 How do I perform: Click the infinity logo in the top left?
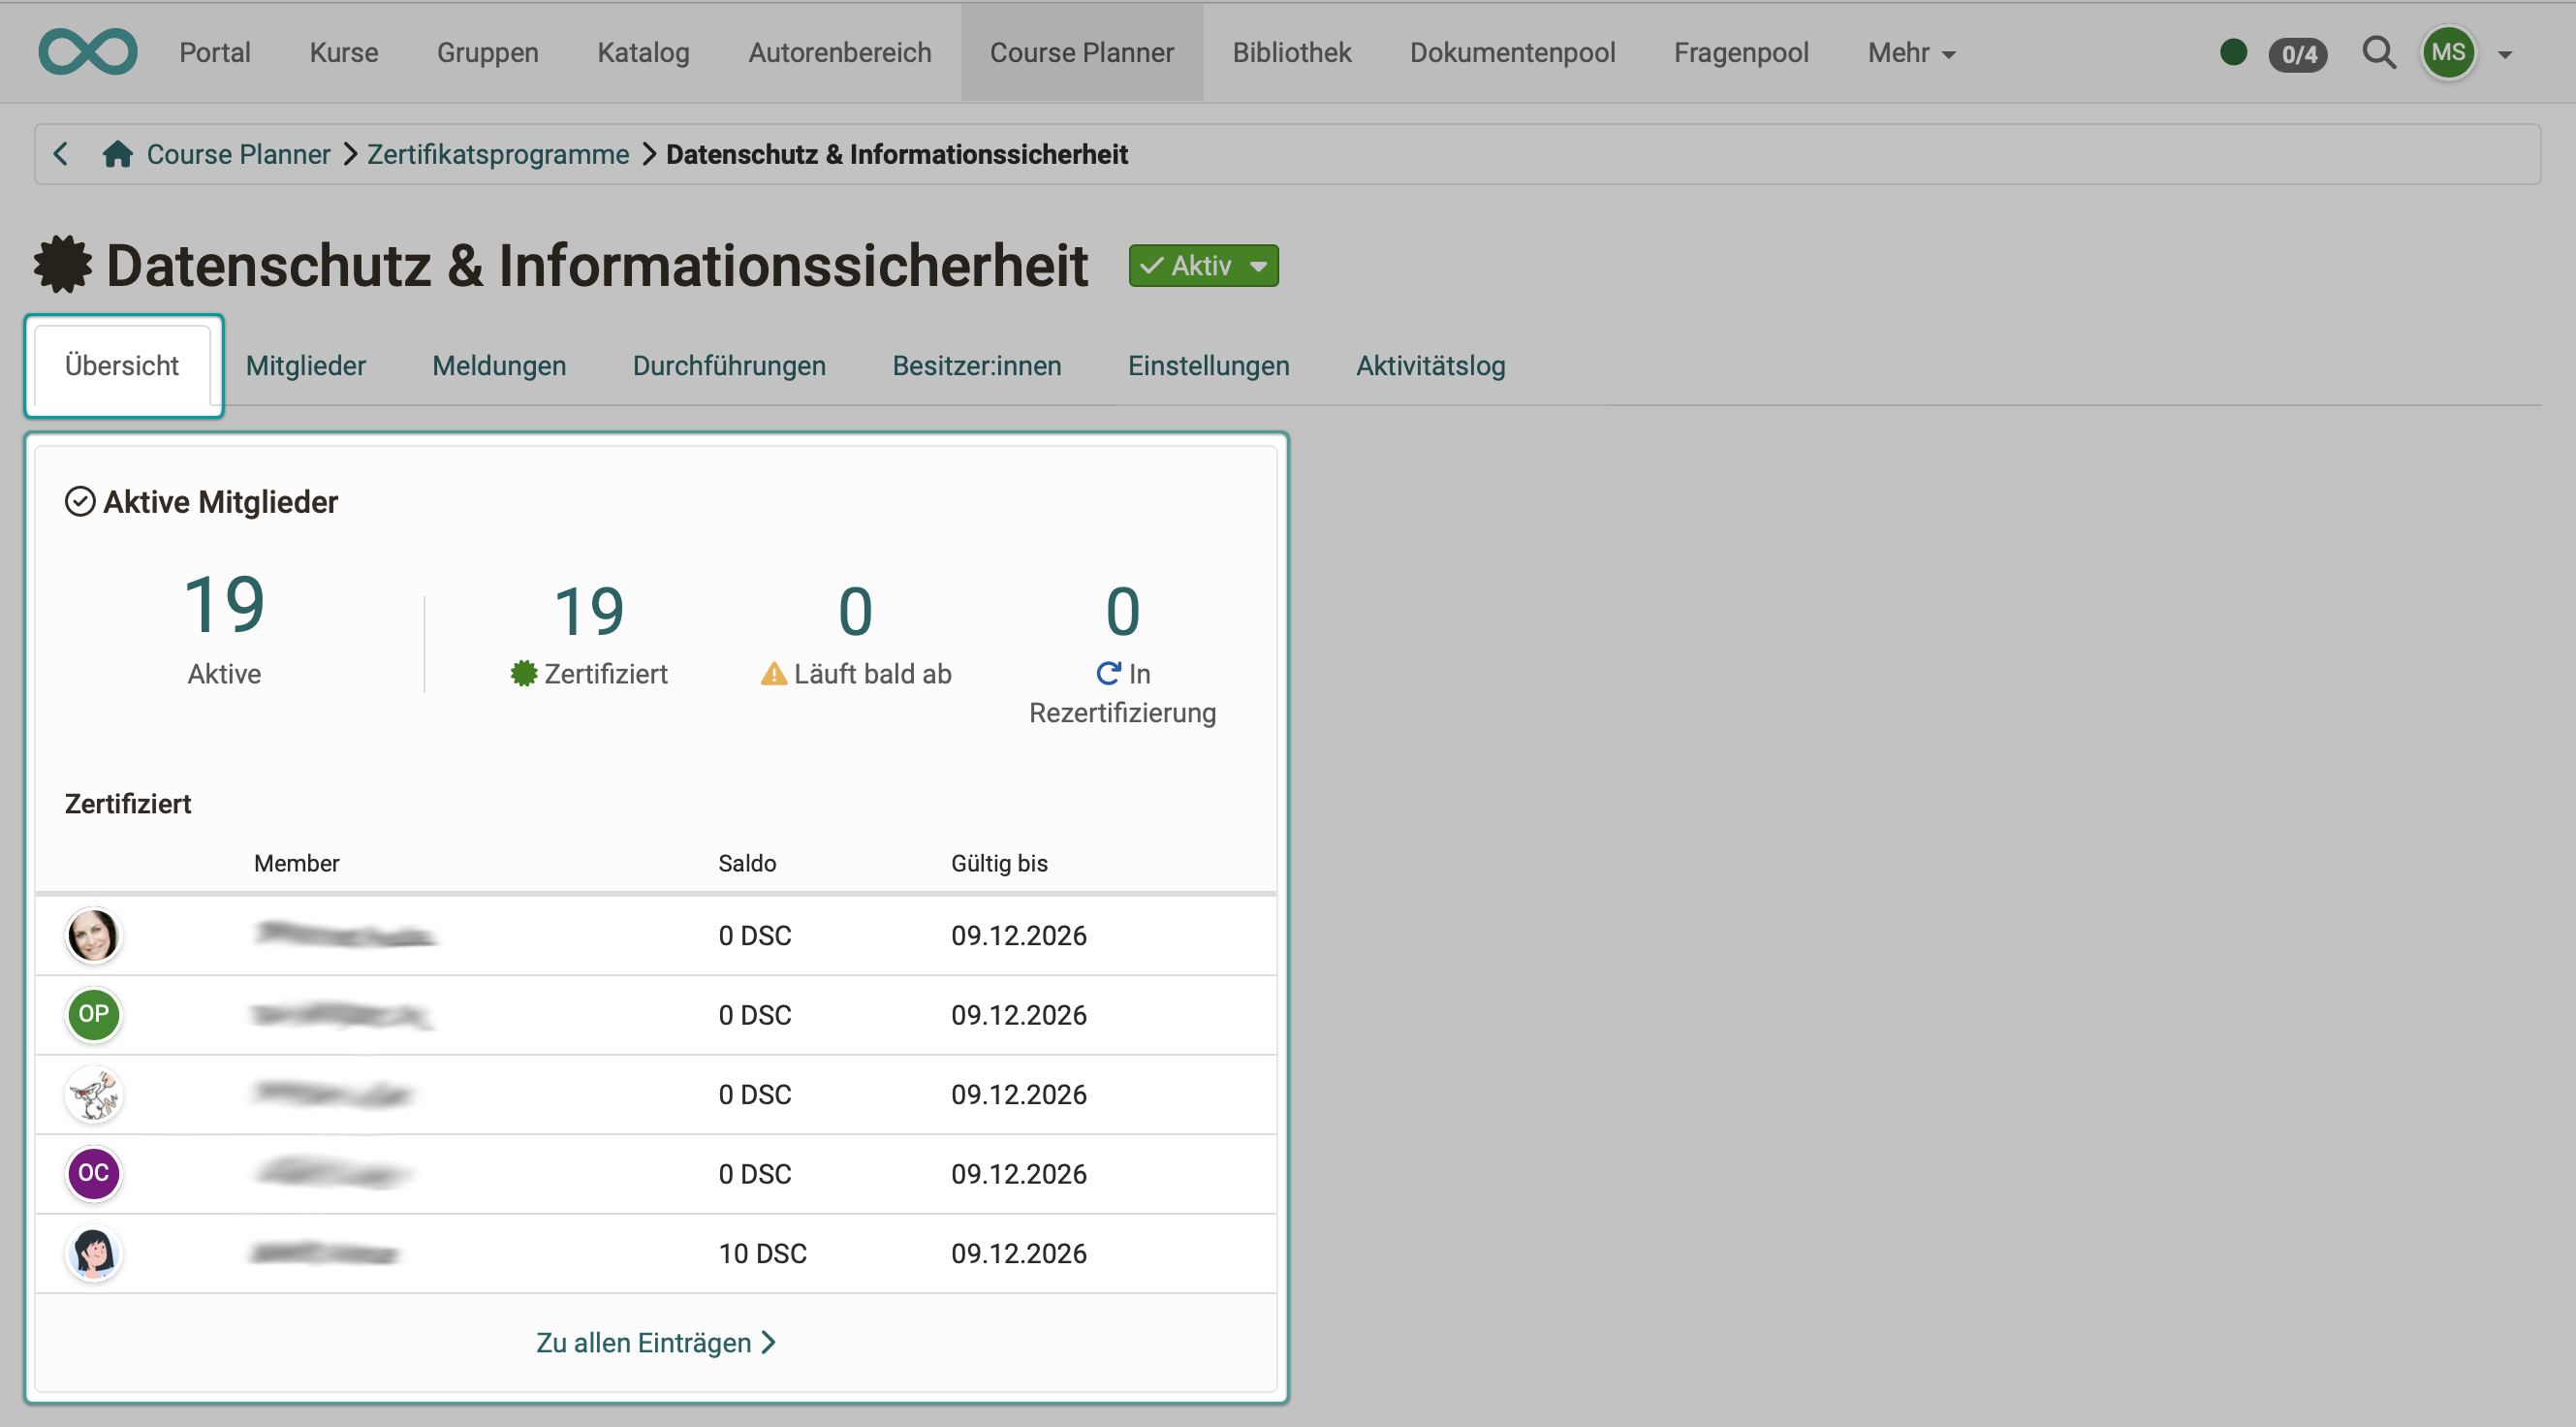coord(88,51)
